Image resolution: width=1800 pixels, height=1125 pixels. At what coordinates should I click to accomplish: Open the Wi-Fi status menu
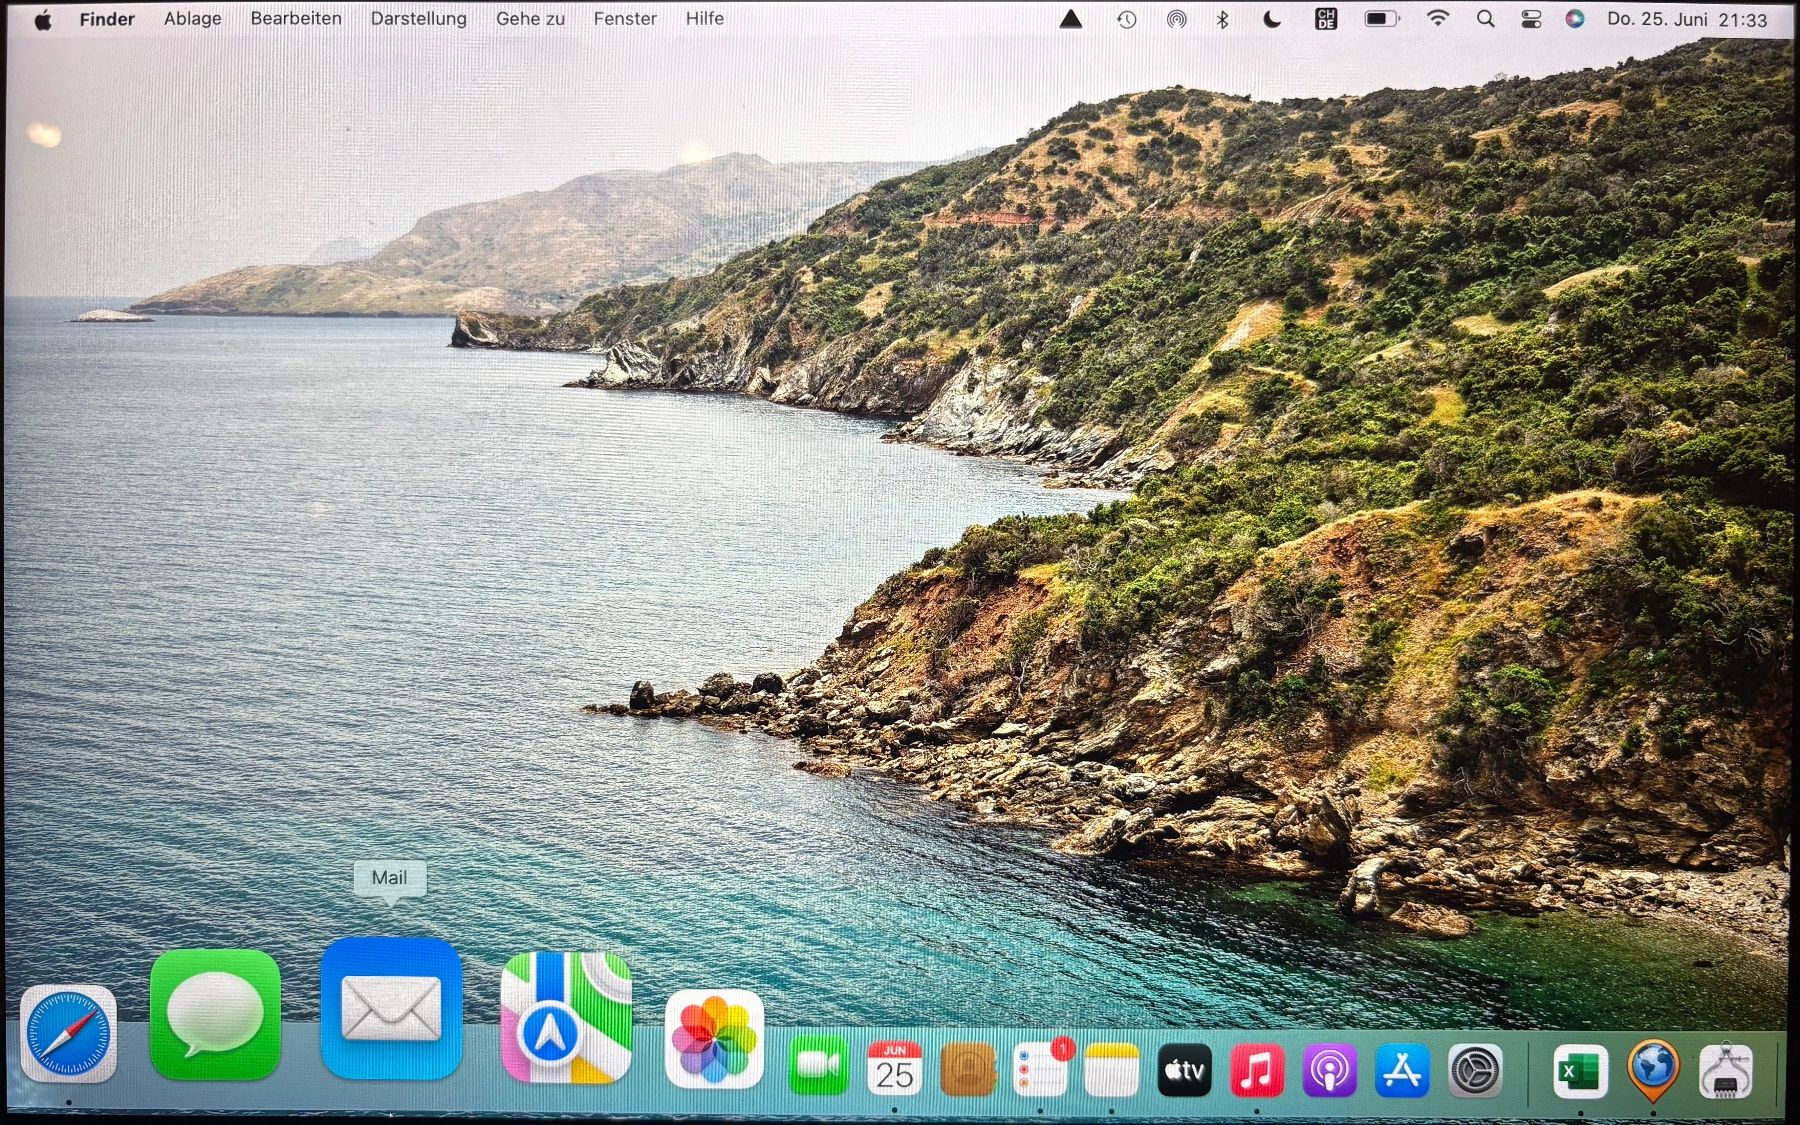tap(1438, 19)
